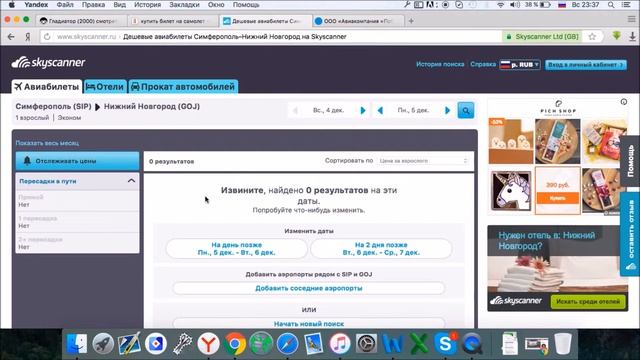Go to next return date arrow

tap(447, 110)
